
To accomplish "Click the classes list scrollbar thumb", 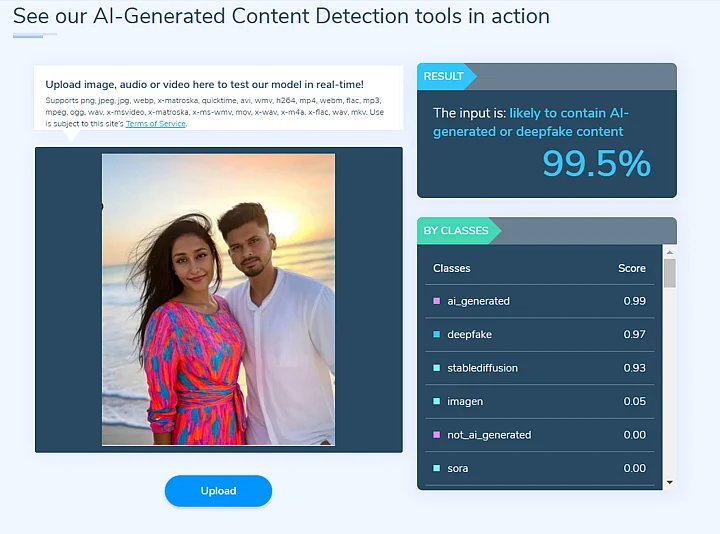I will (670, 272).
